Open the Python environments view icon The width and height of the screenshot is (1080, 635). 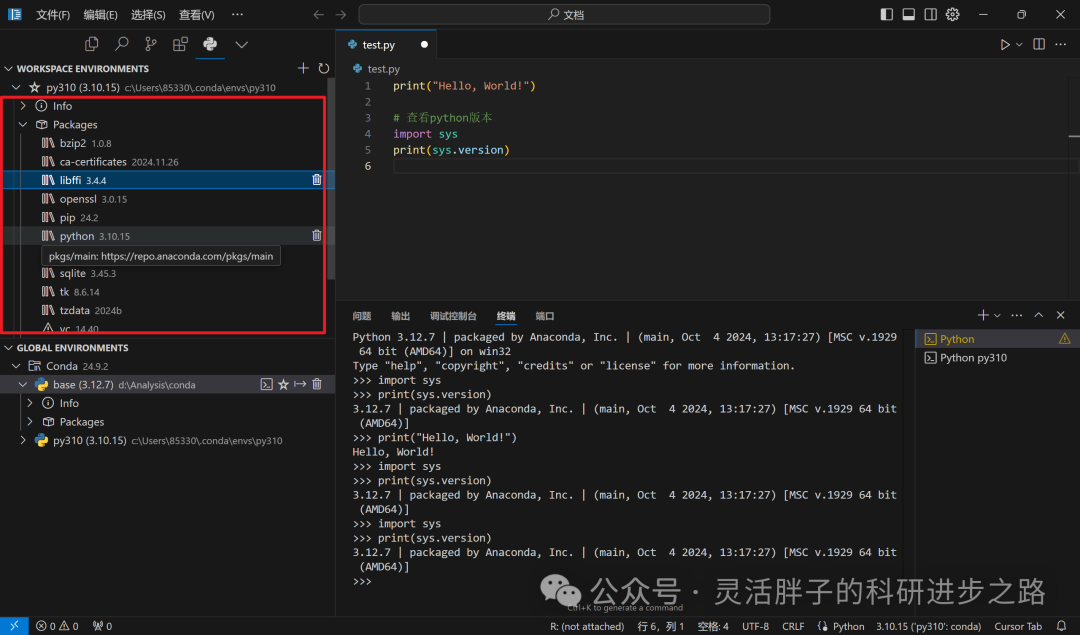210,44
